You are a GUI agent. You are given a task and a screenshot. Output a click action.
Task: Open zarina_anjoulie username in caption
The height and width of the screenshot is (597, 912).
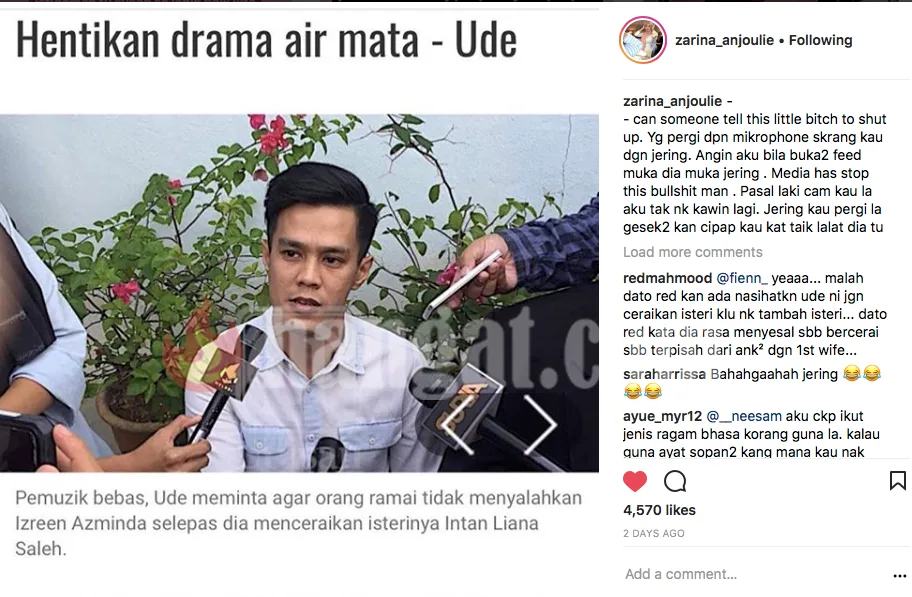[x=672, y=101]
